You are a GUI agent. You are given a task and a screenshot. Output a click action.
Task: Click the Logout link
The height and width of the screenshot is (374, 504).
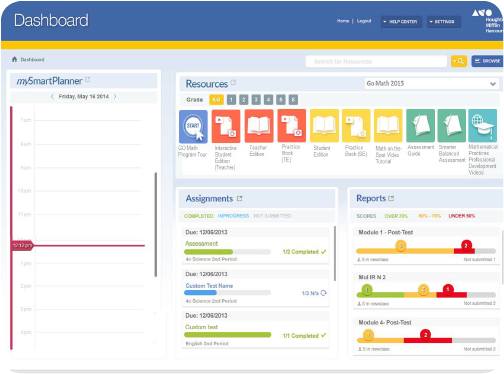(364, 21)
